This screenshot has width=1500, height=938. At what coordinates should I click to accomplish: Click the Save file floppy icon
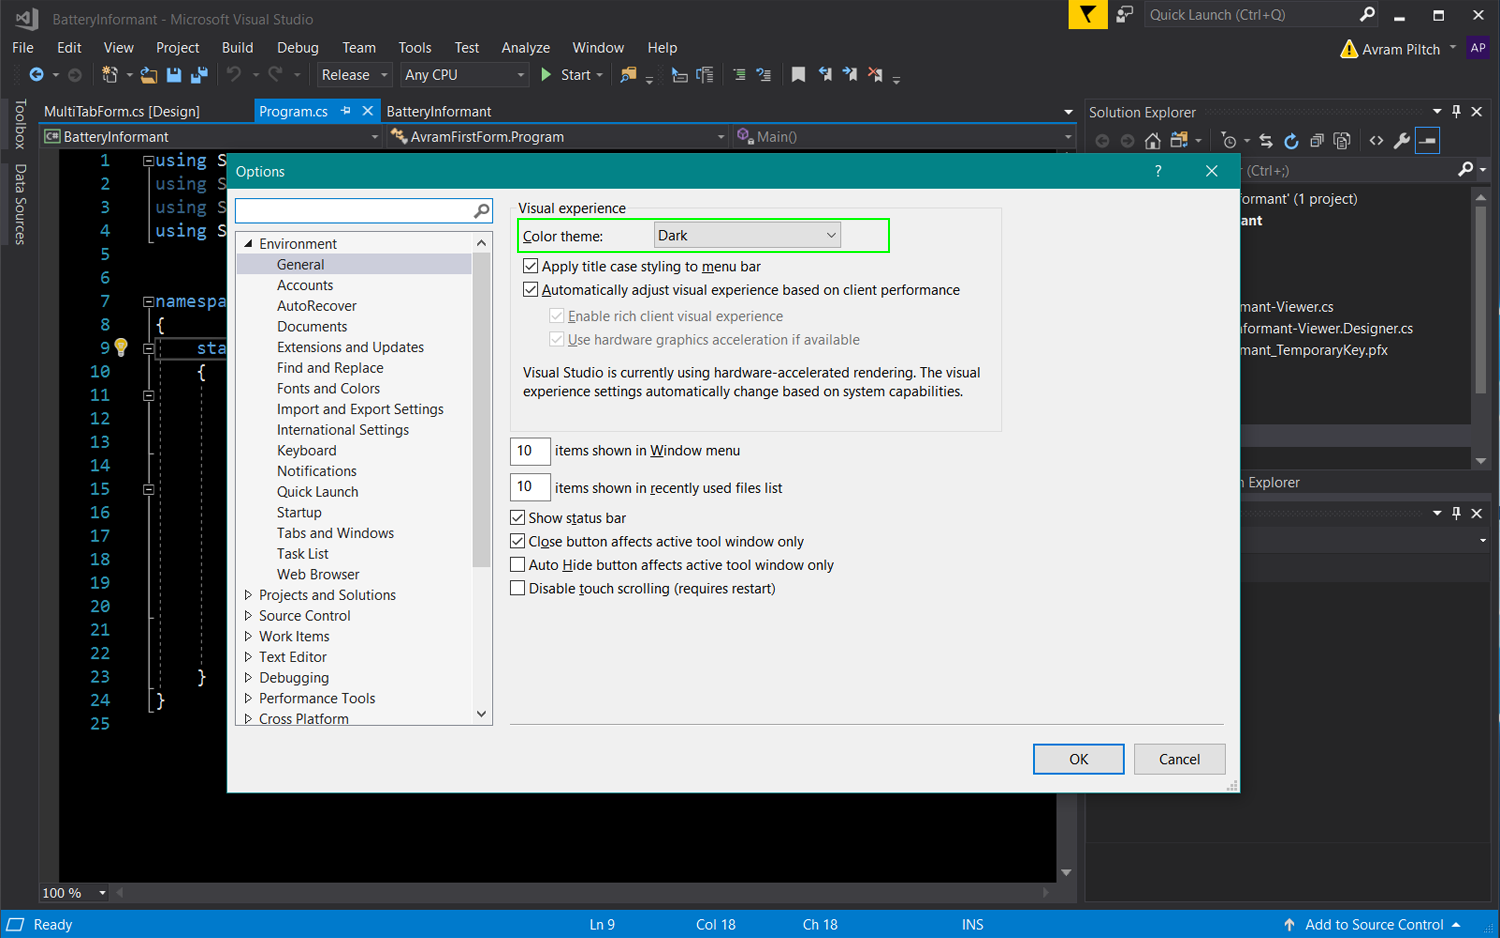click(174, 75)
